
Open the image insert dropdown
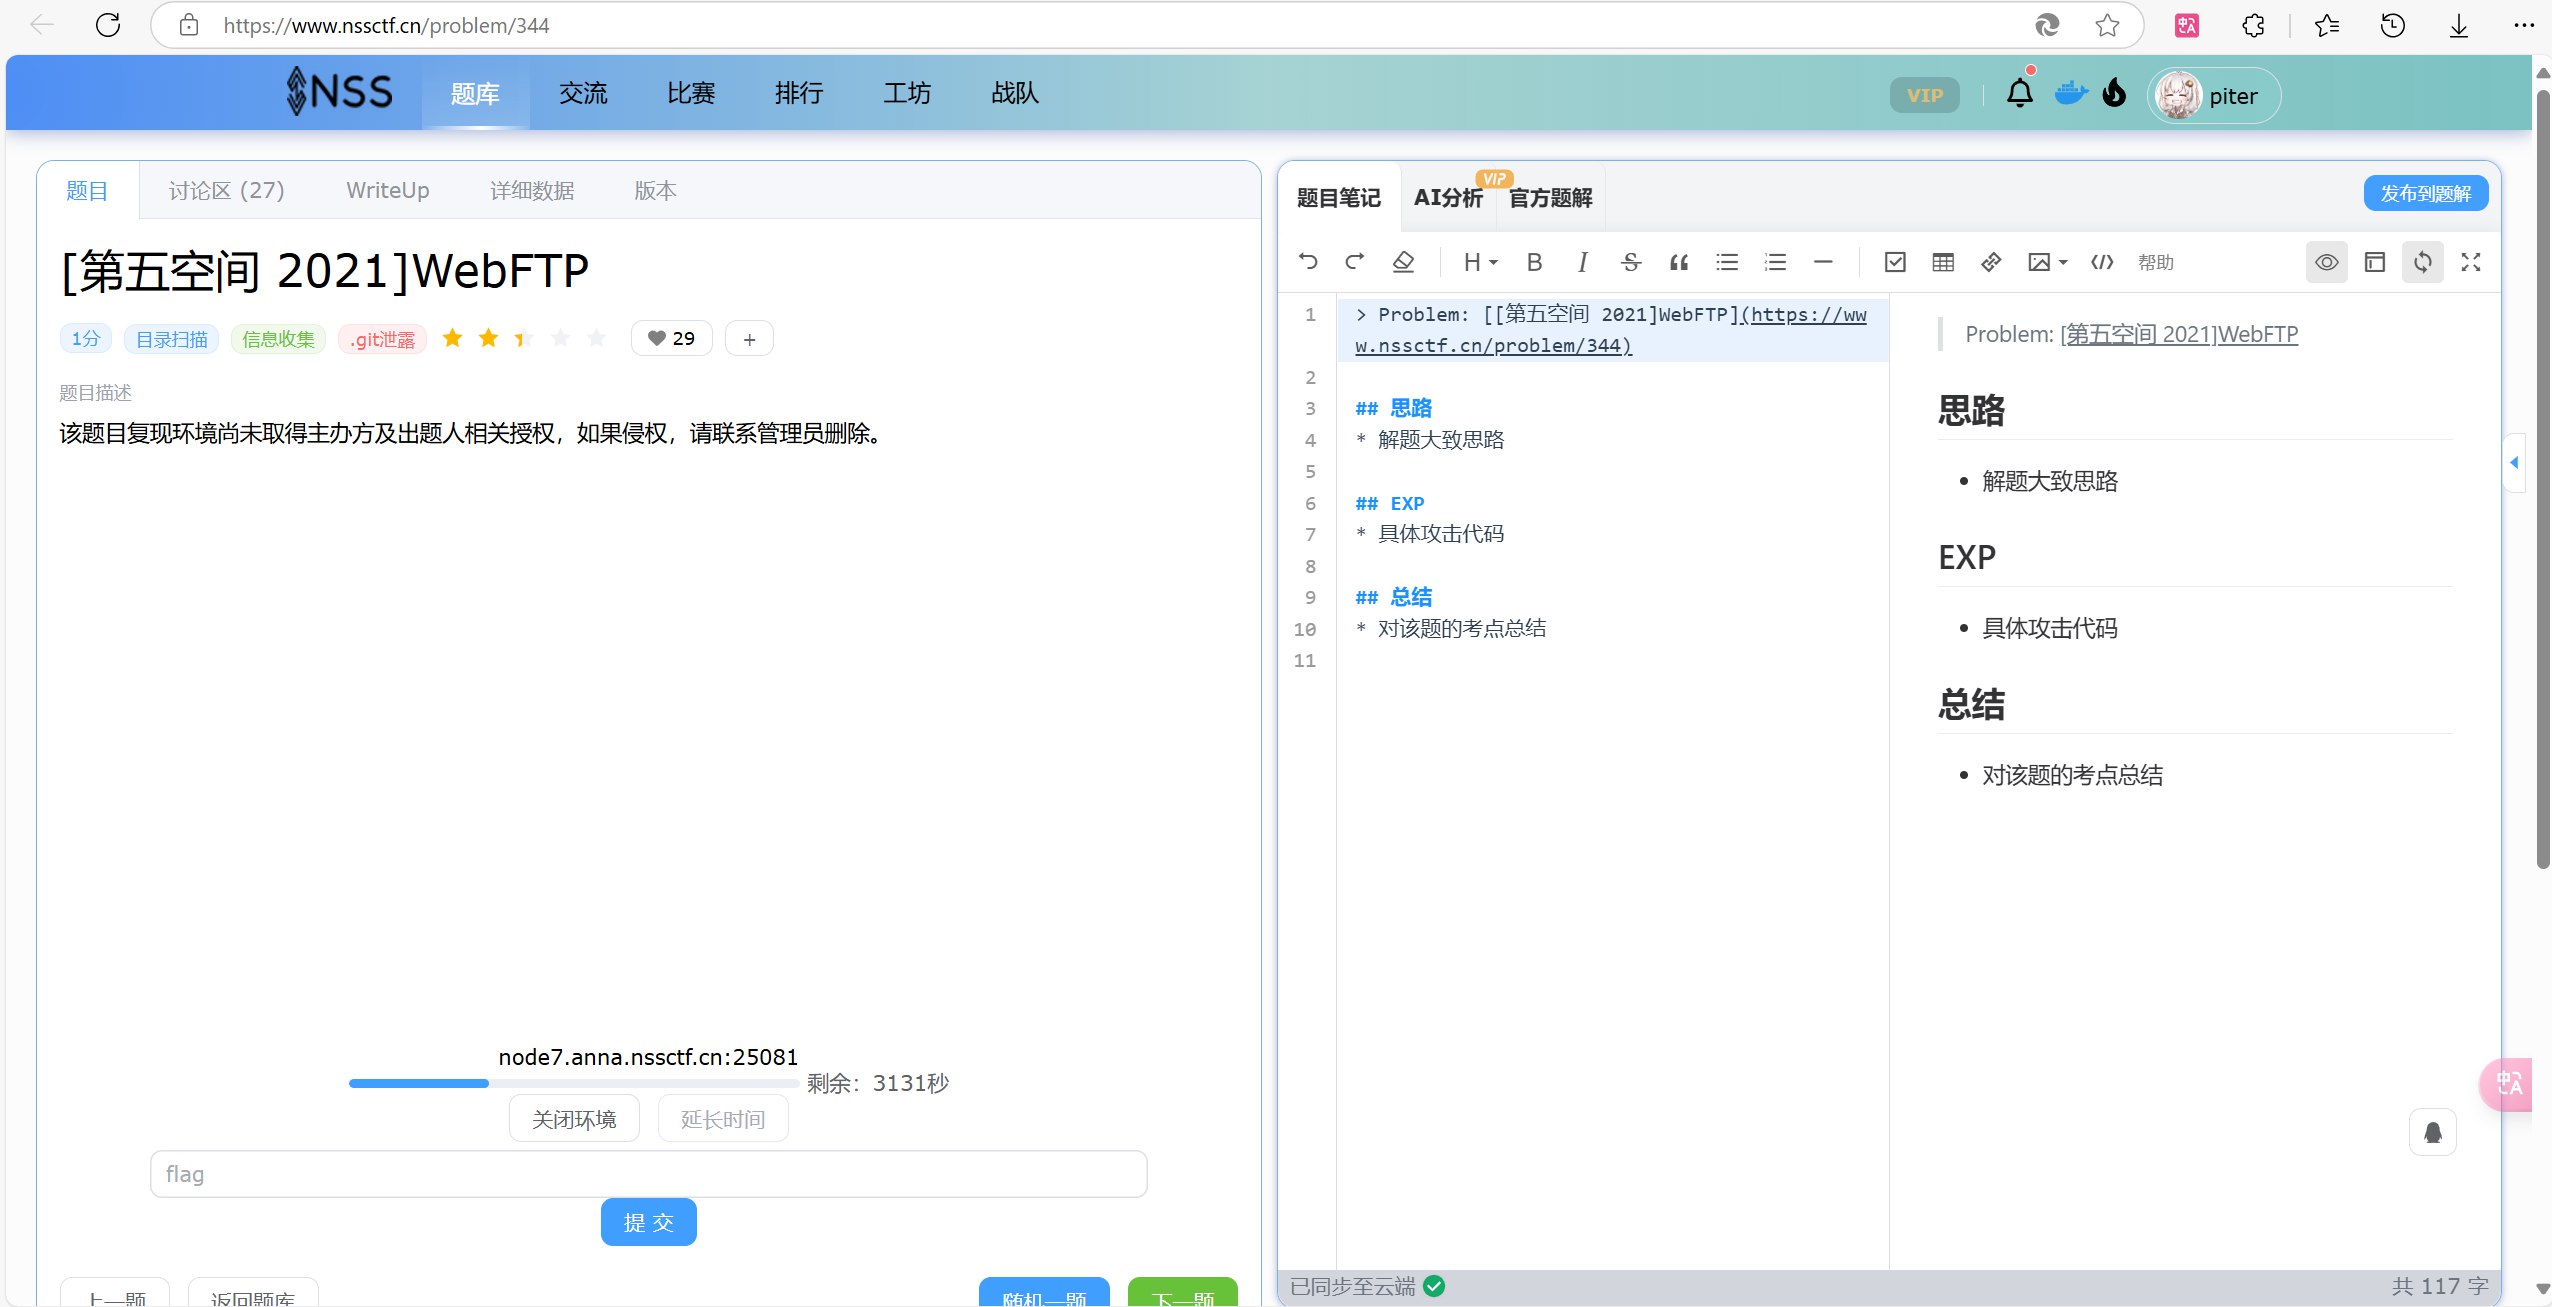point(2047,262)
